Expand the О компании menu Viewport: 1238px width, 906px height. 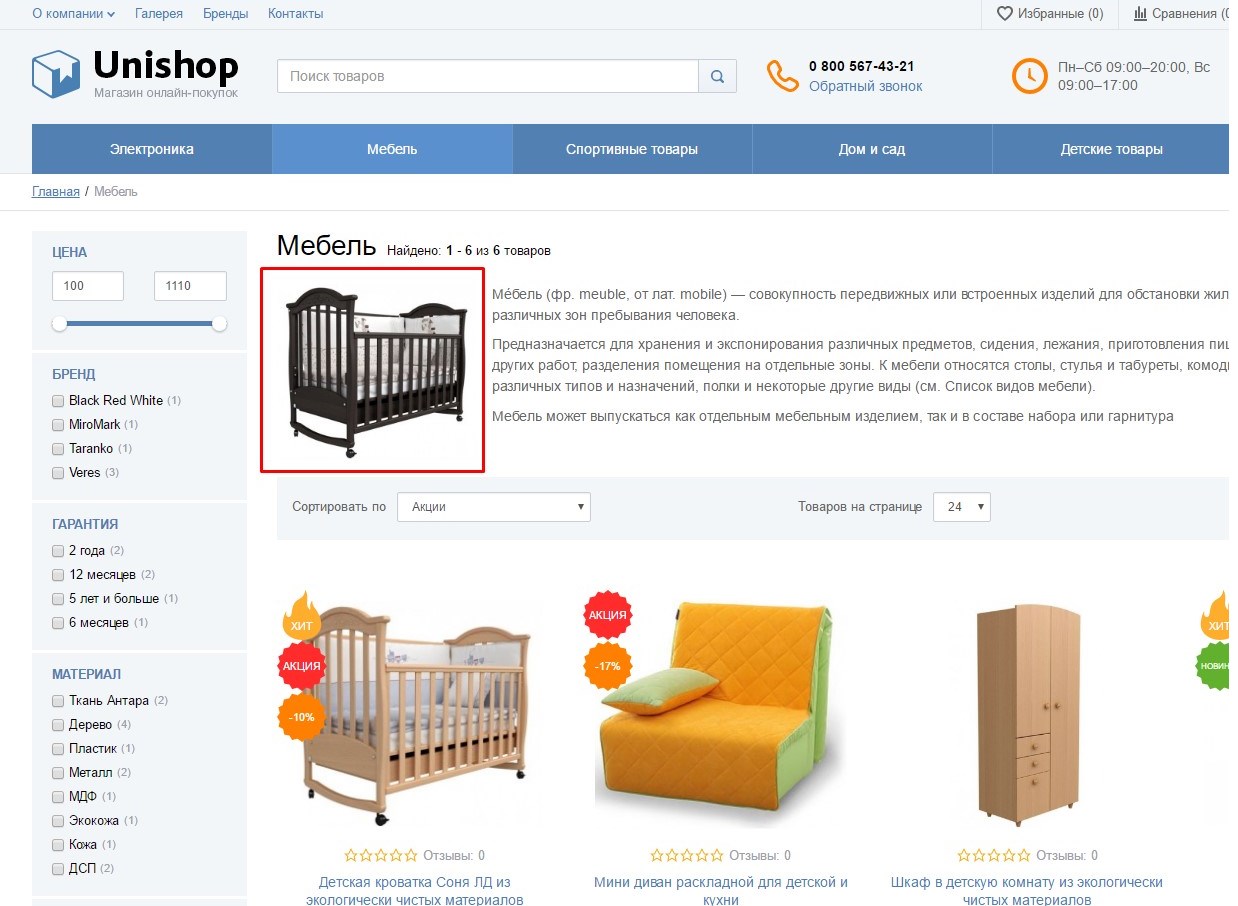73,14
